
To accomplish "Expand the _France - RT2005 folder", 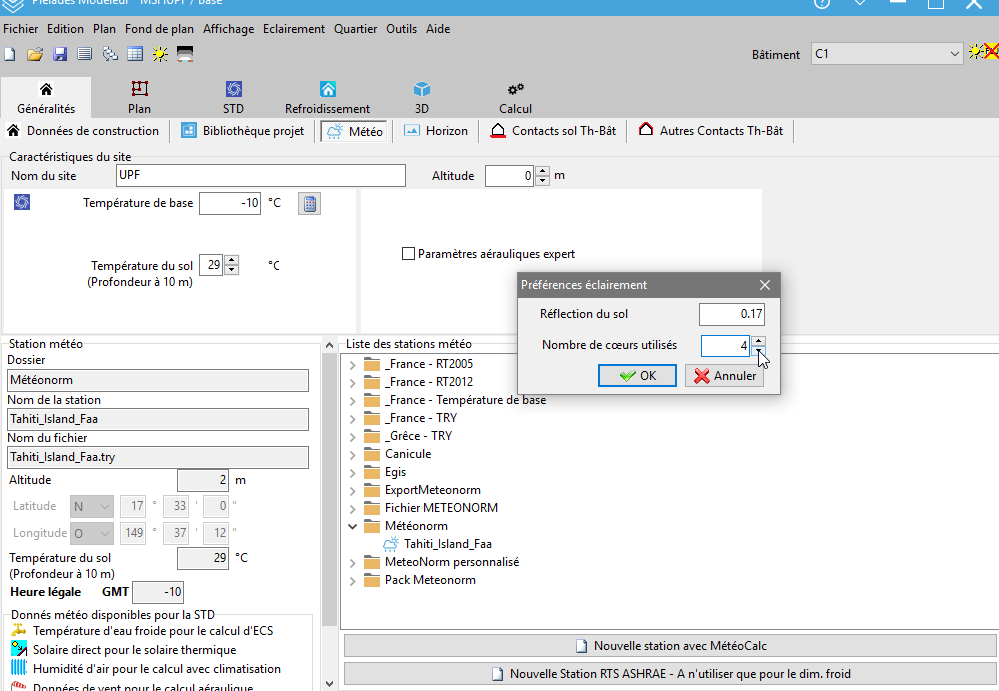I will point(352,365).
